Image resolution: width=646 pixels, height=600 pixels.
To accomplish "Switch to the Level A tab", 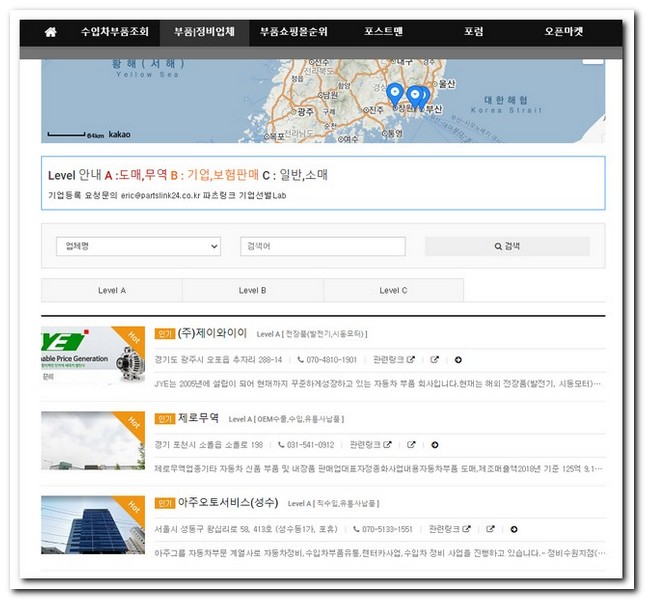I will click(111, 290).
